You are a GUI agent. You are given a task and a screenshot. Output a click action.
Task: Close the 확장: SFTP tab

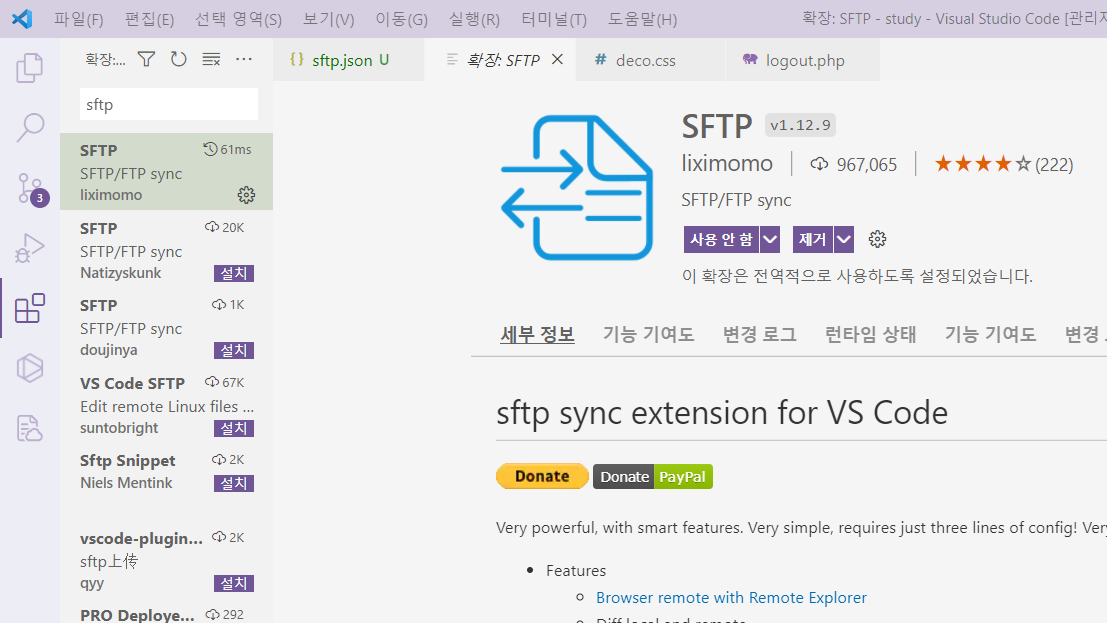(557, 59)
